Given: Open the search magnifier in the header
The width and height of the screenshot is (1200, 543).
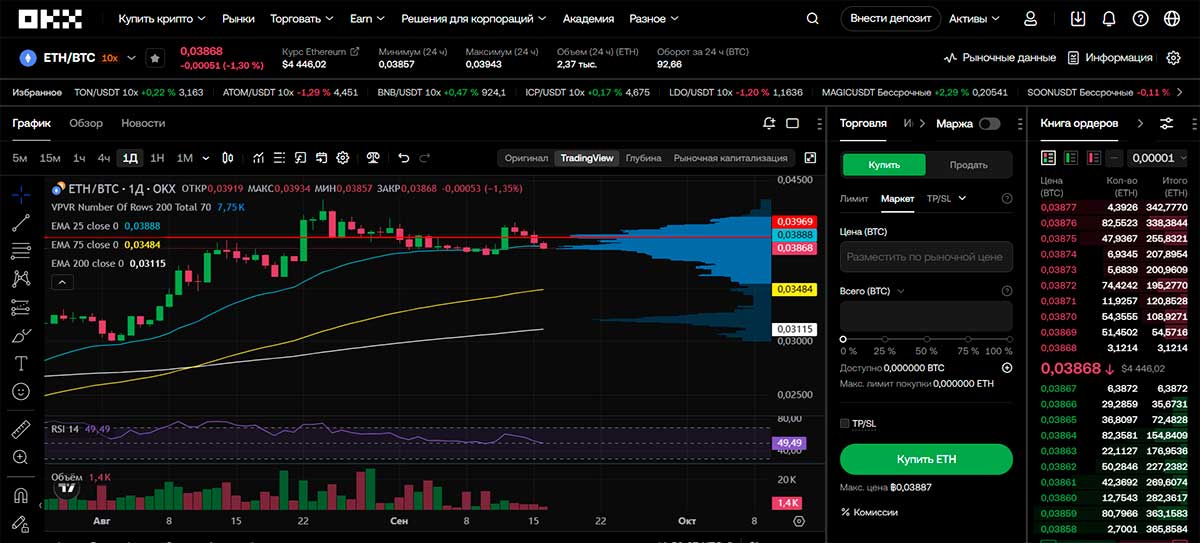Looking at the screenshot, I should 812,19.
